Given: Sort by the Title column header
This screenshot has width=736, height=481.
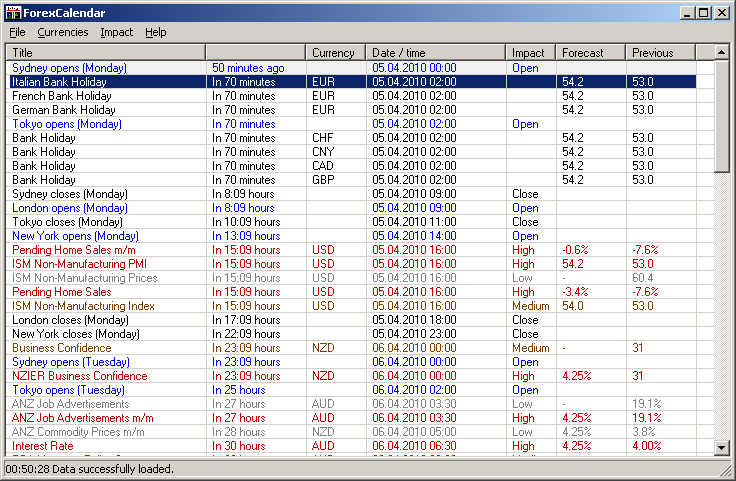Looking at the screenshot, I should click(106, 53).
